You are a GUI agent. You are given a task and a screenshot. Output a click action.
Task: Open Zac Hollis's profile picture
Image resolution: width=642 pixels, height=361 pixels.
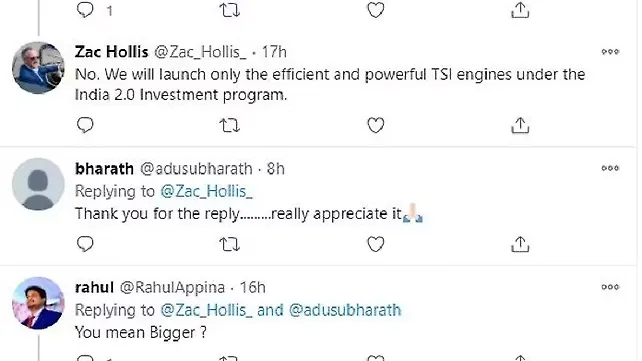[x=38, y=68]
